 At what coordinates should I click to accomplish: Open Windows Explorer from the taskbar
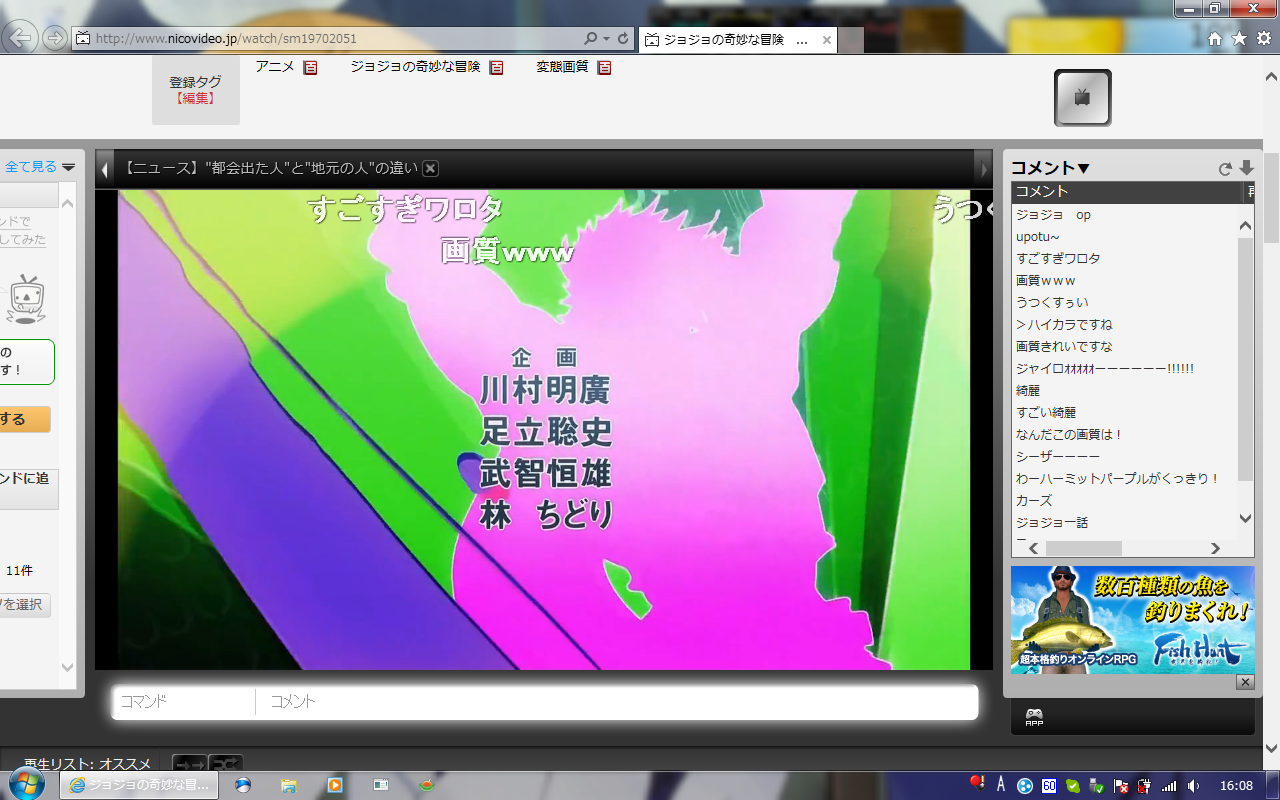288,785
